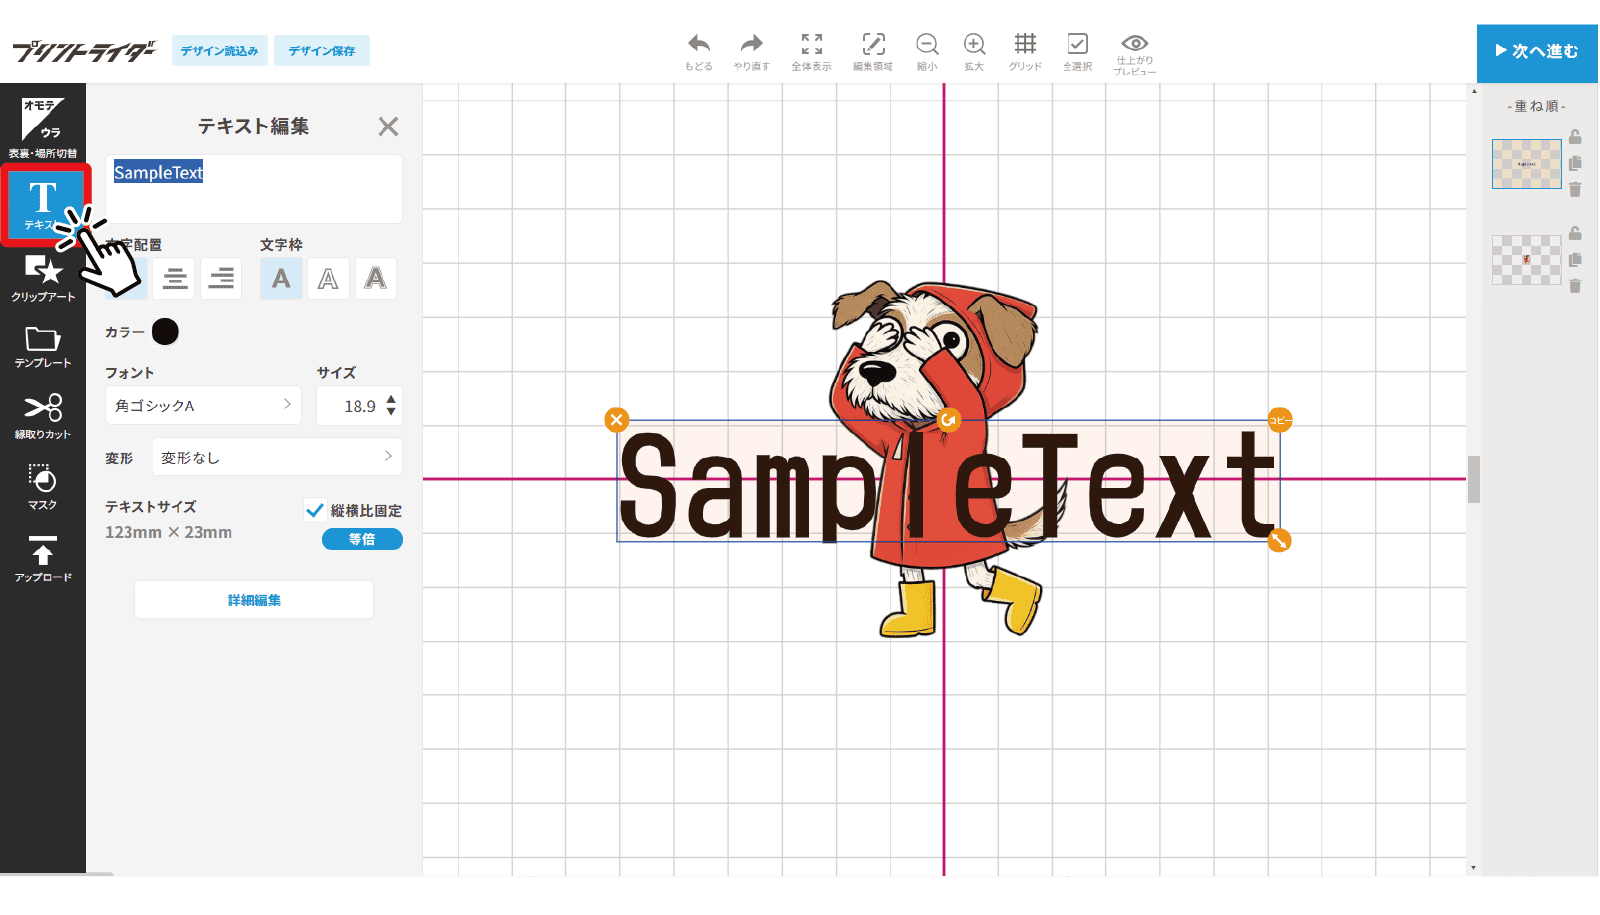Toggle the grid (グリッド) display icon
Image resolution: width=1600 pixels, height=915 pixels.
(x=1024, y=45)
